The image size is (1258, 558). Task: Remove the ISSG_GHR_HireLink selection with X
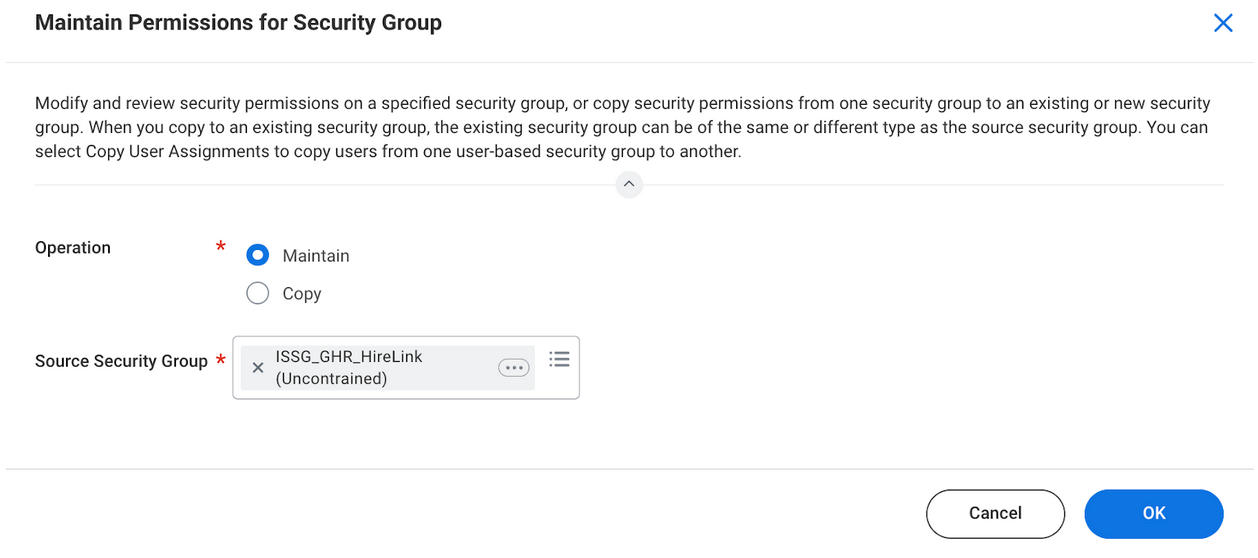[x=258, y=368]
